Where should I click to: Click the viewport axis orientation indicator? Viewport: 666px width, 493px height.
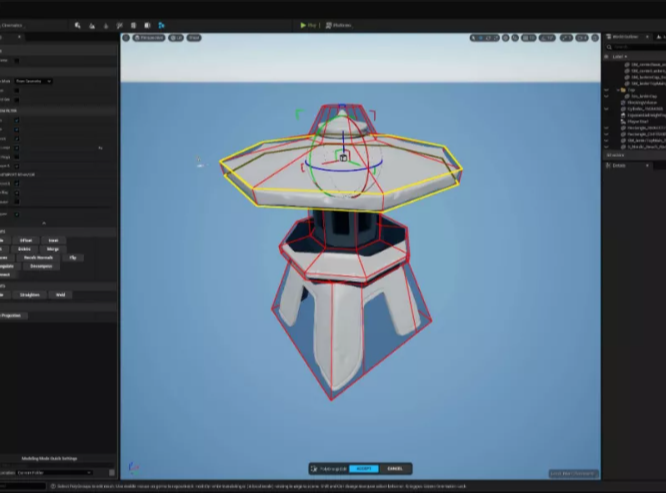click(133, 468)
